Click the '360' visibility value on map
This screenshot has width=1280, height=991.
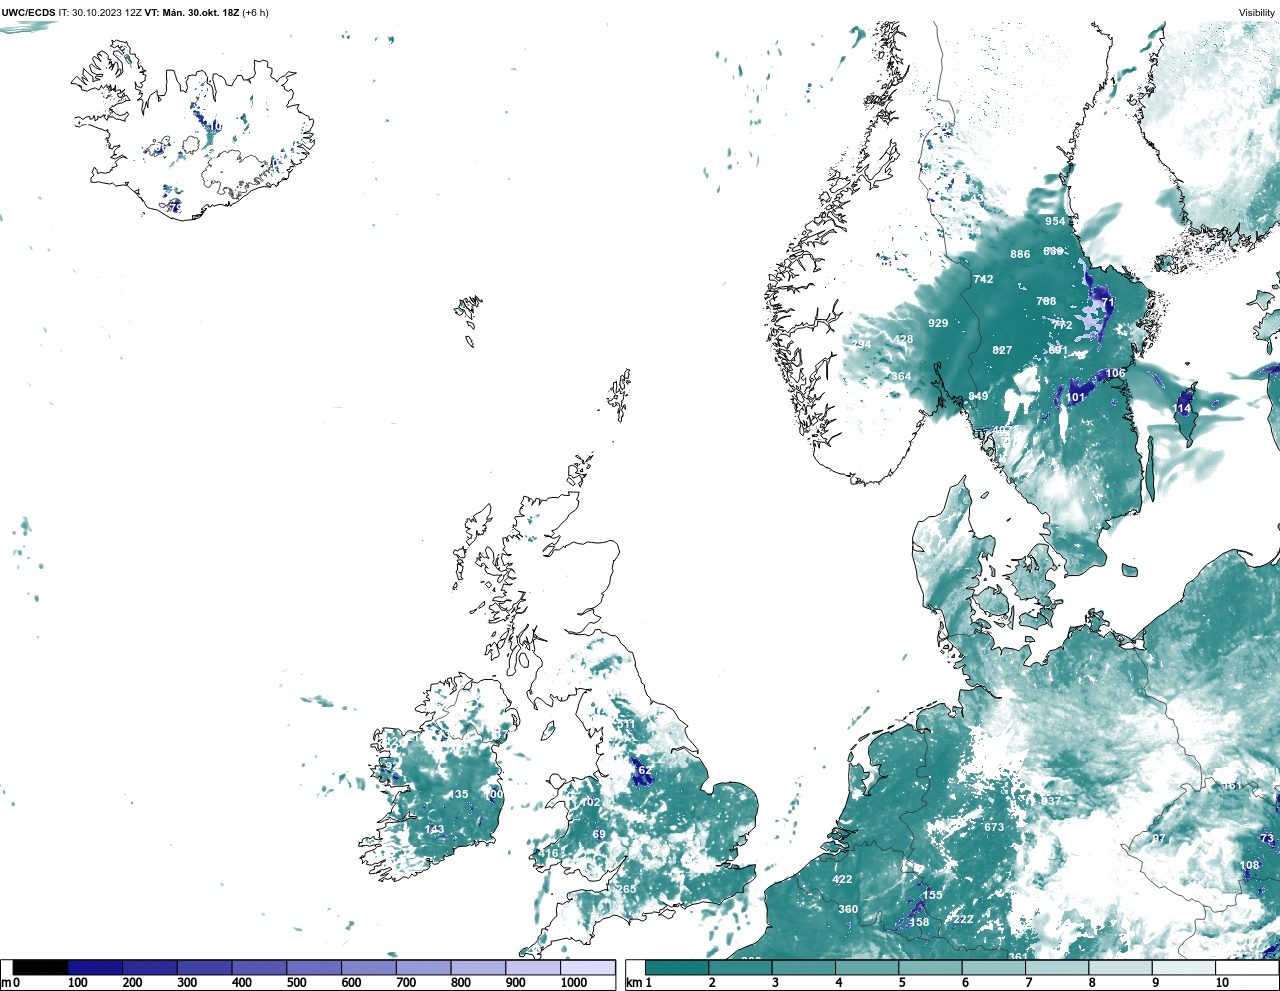(848, 909)
